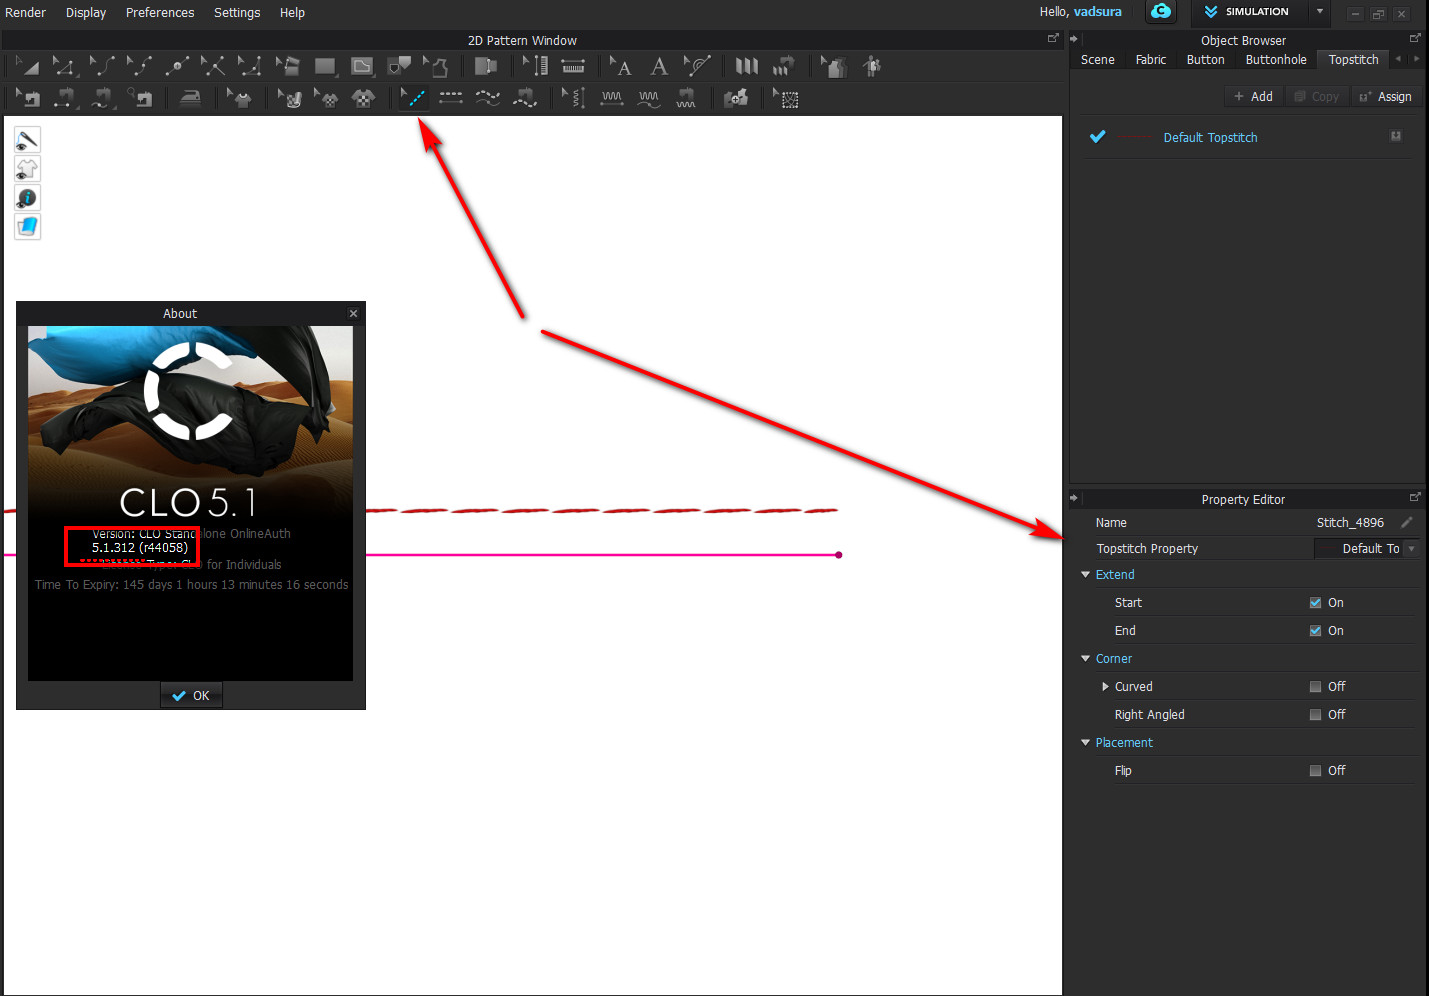Select the plain text 'A' tool
The width and height of the screenshot is (1429, 996).
pos(659,67)
